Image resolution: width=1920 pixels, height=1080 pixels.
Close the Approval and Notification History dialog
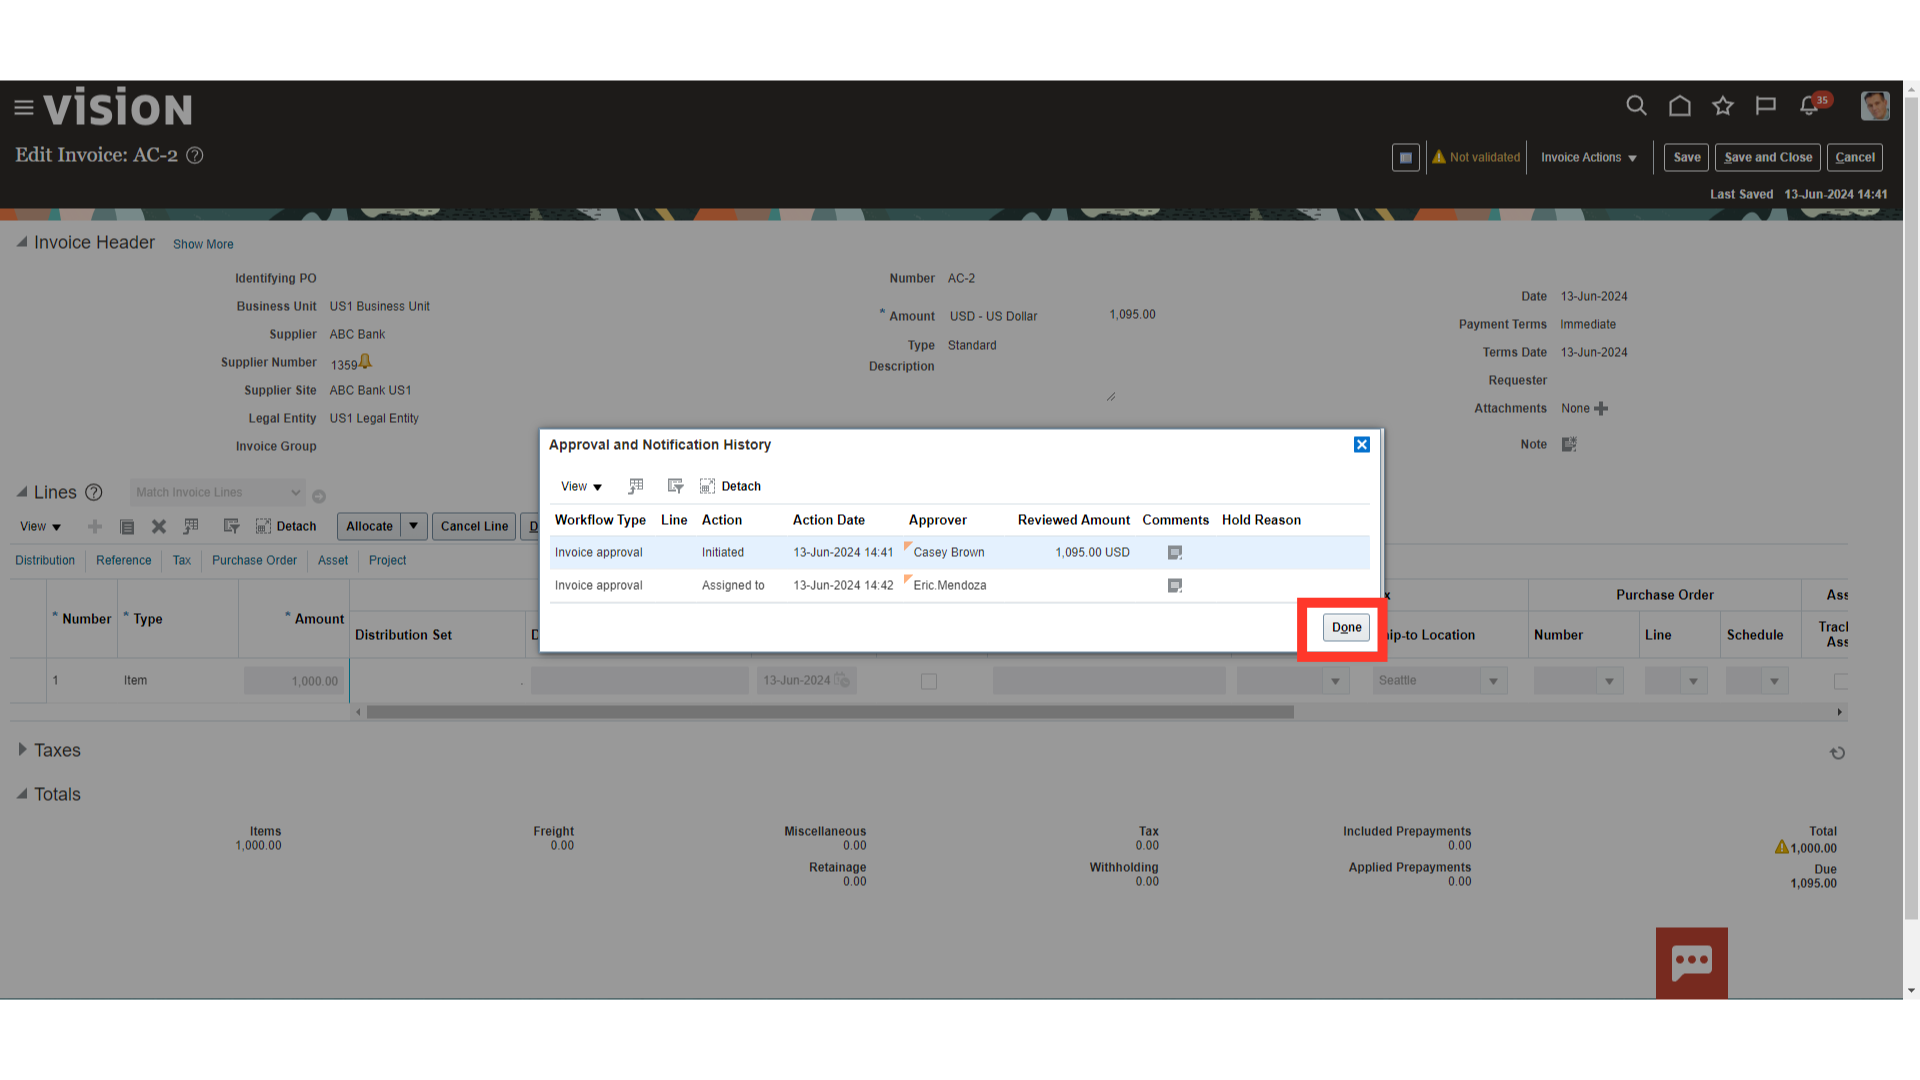pos(1362,444)
